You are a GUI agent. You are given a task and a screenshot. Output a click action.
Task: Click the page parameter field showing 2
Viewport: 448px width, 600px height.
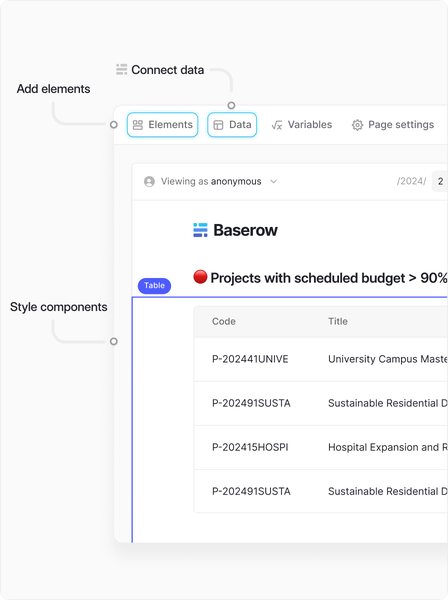click(x=440, y=181)
